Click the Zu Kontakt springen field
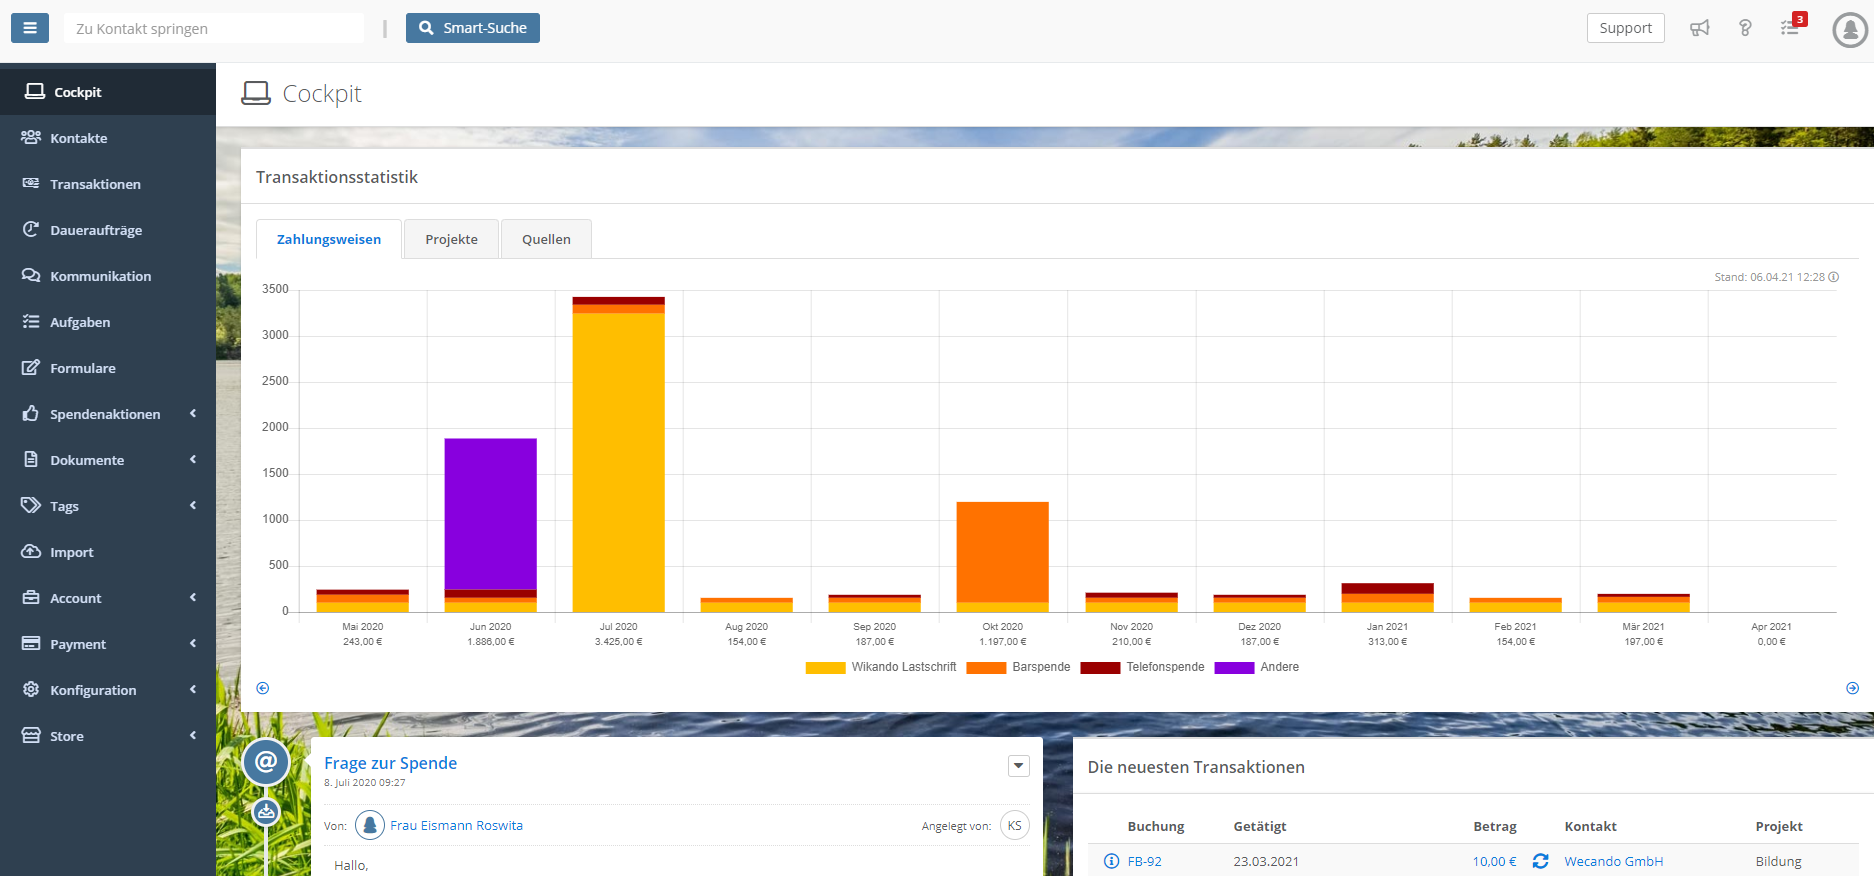Viewport: 1874px width, 876px height. (x=214, y=28)
